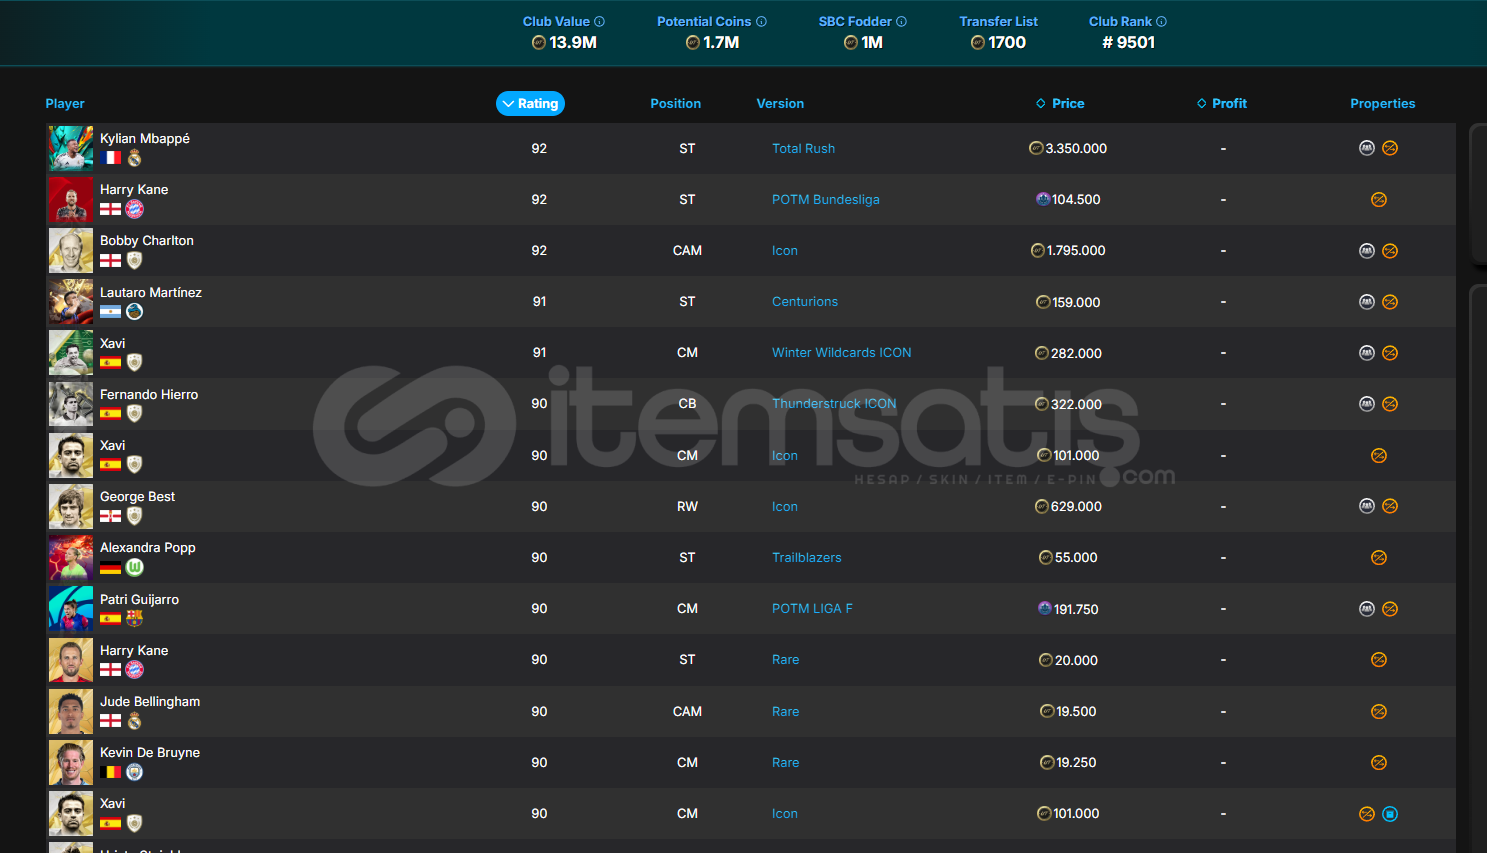The height and width of the screenshot is (853, 1487).
Task: Open the Centurions version link
Action: pyautogui.click(x=805, y=301)
